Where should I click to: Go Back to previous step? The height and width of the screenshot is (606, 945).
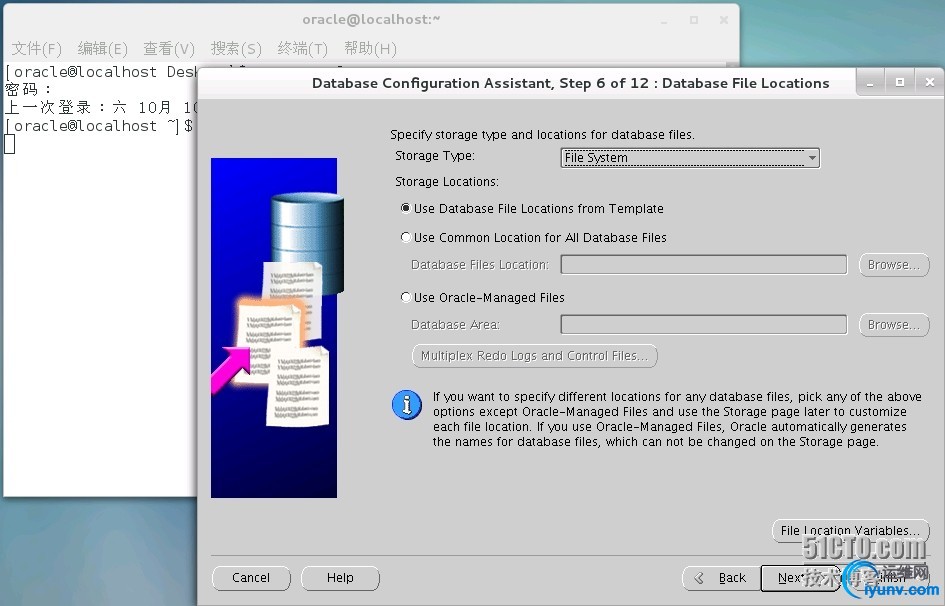[721, 578]
